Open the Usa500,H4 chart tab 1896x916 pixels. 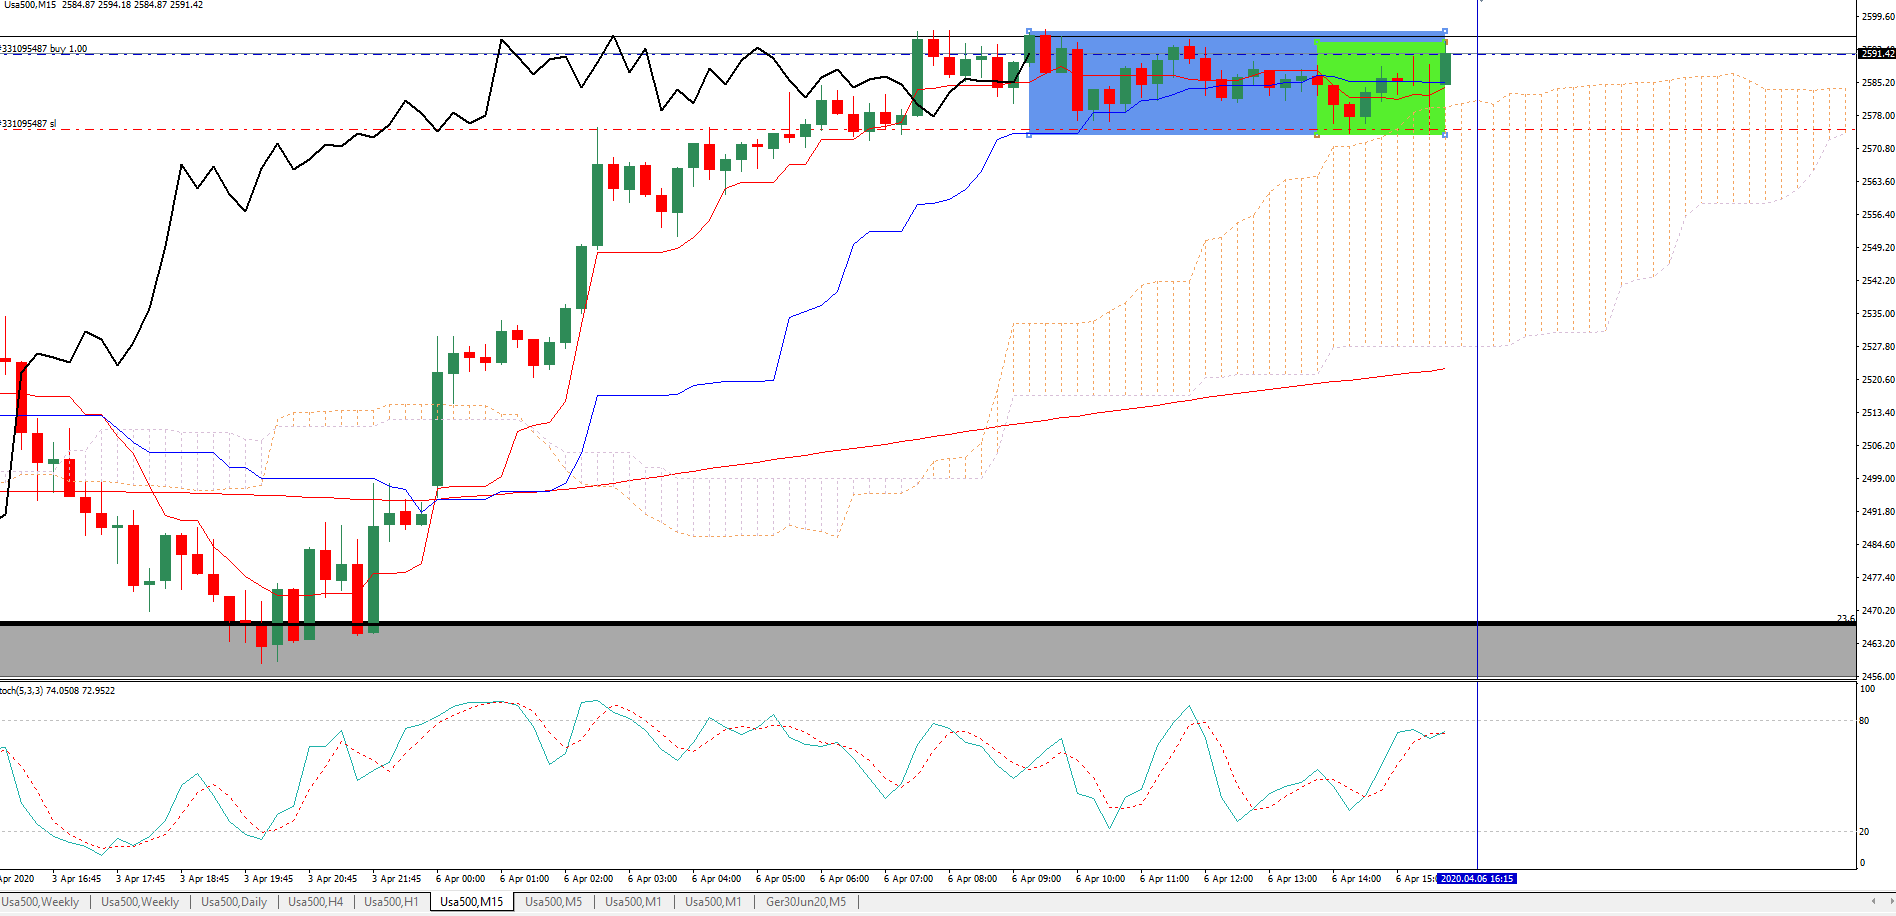315,902
